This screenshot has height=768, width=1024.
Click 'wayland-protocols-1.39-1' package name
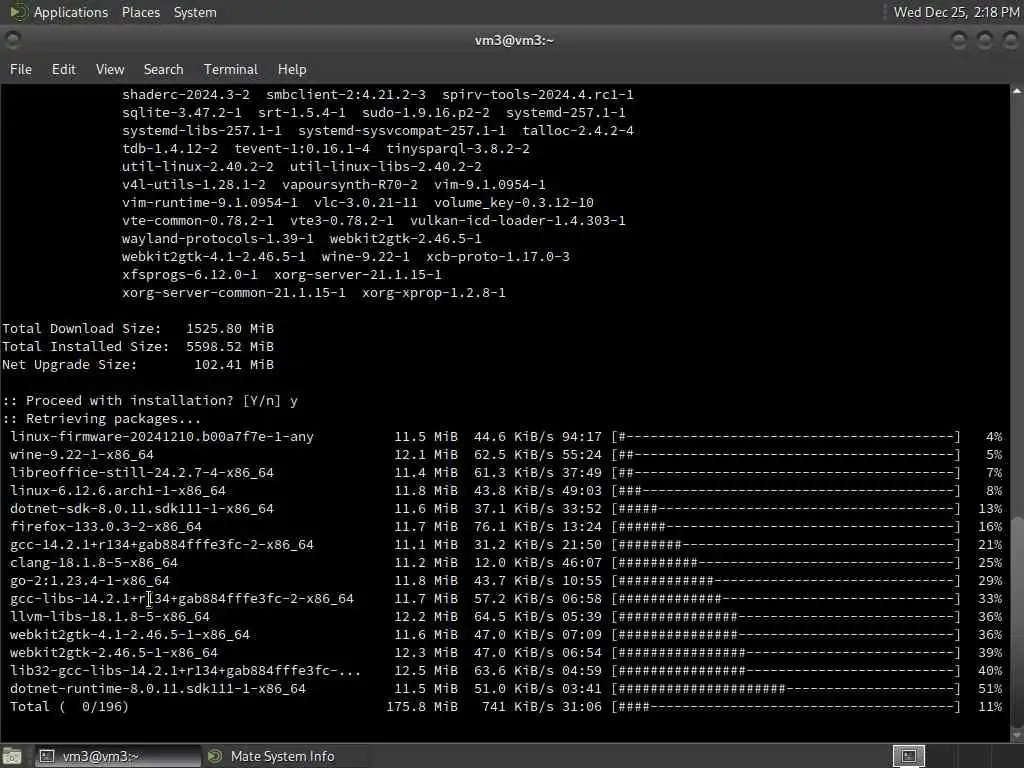click(x=217, y=238)
